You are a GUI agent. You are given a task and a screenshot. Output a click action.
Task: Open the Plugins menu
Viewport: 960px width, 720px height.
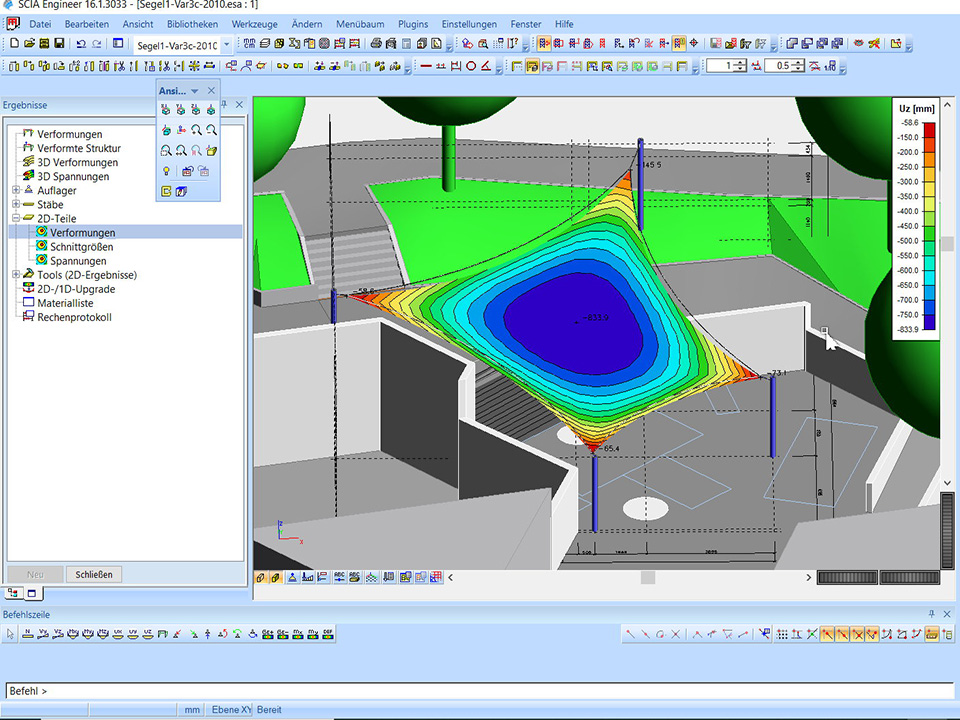[x=412, y=23]
